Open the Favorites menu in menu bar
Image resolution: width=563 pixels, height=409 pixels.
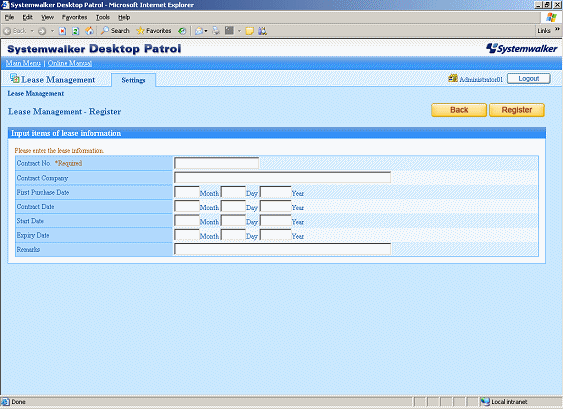coord(74,17)
